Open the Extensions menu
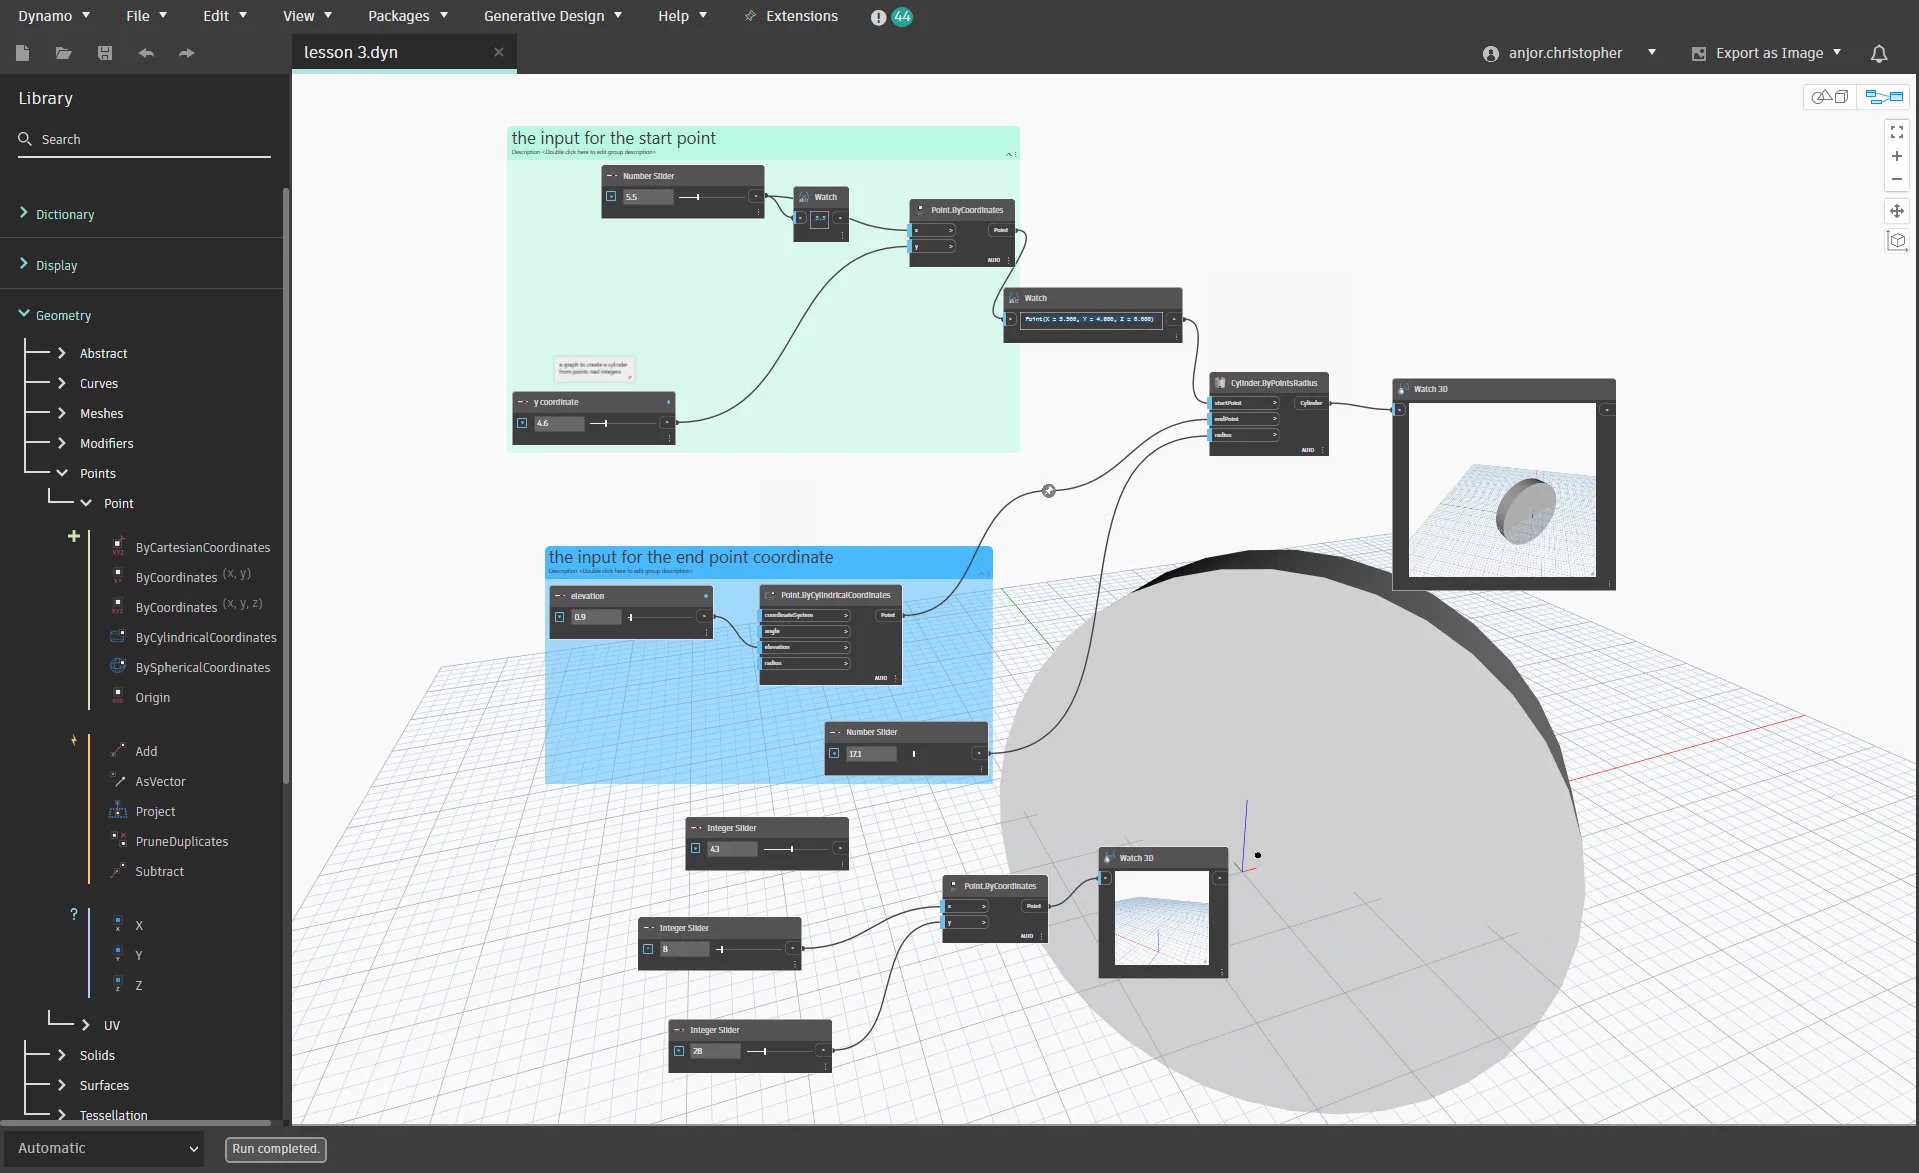This screenshot has width=1919, height=1173. [x=792, y=16]
